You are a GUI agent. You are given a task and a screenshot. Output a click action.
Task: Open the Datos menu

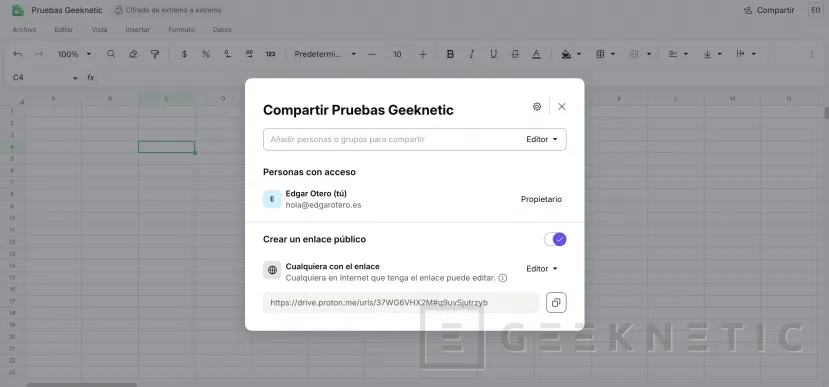pyautogui.click(x=222, y=30)
